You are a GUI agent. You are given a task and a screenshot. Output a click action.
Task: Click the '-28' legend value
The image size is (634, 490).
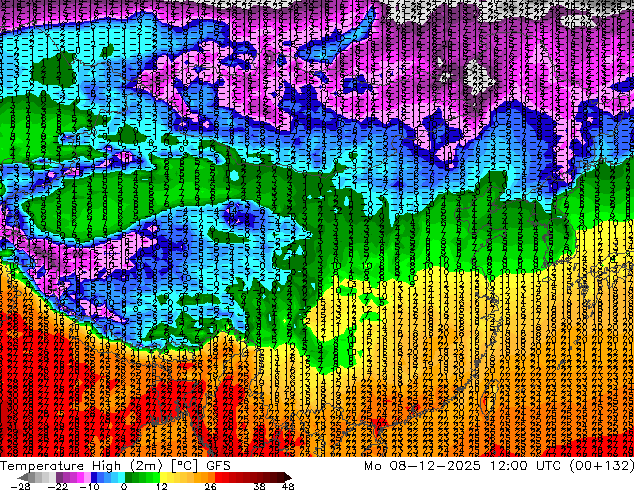[20, 486]
